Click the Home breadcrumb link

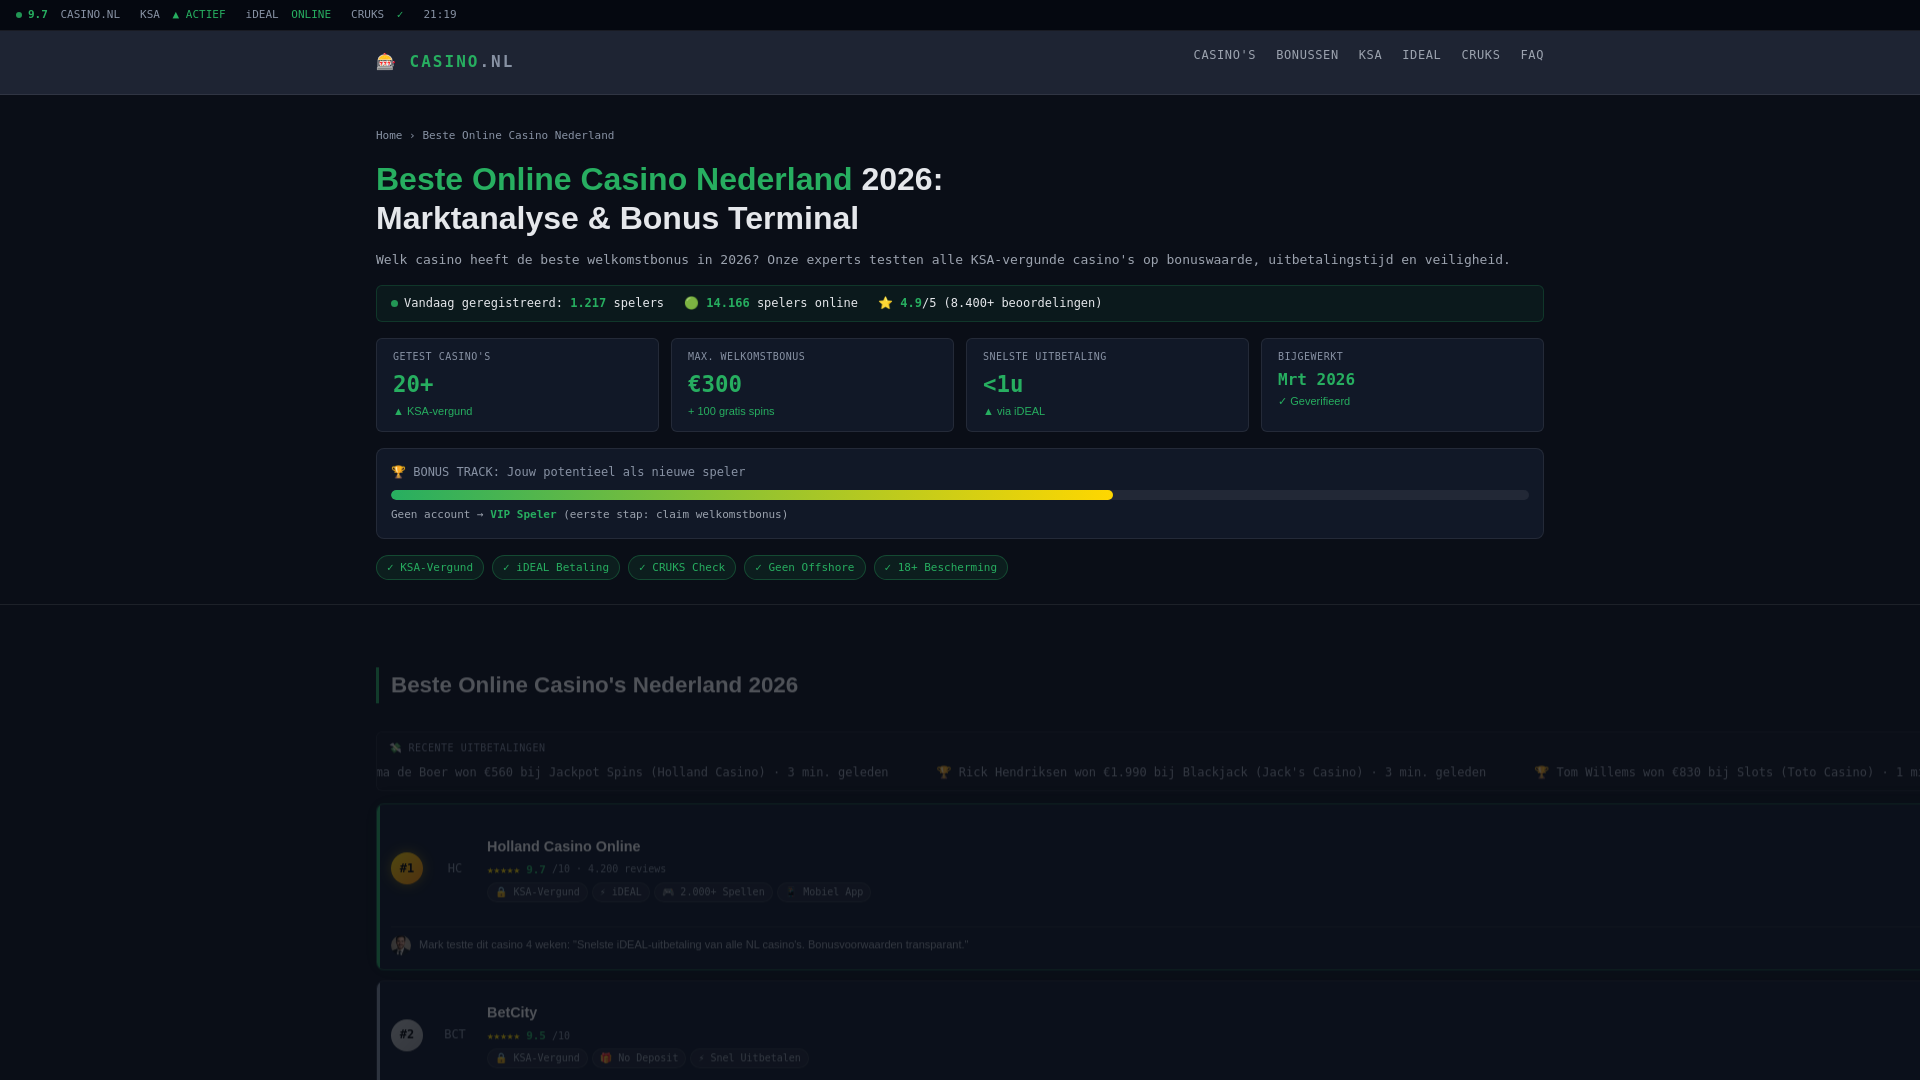tap(389, 136)
